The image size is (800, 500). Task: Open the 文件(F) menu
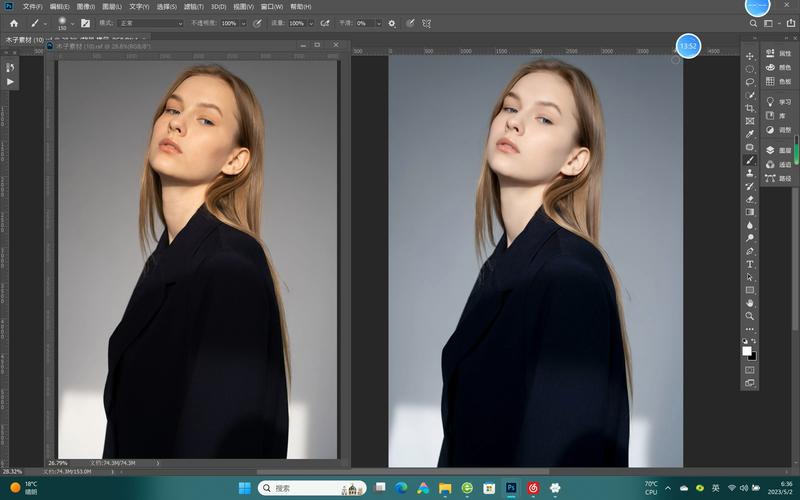32,7
